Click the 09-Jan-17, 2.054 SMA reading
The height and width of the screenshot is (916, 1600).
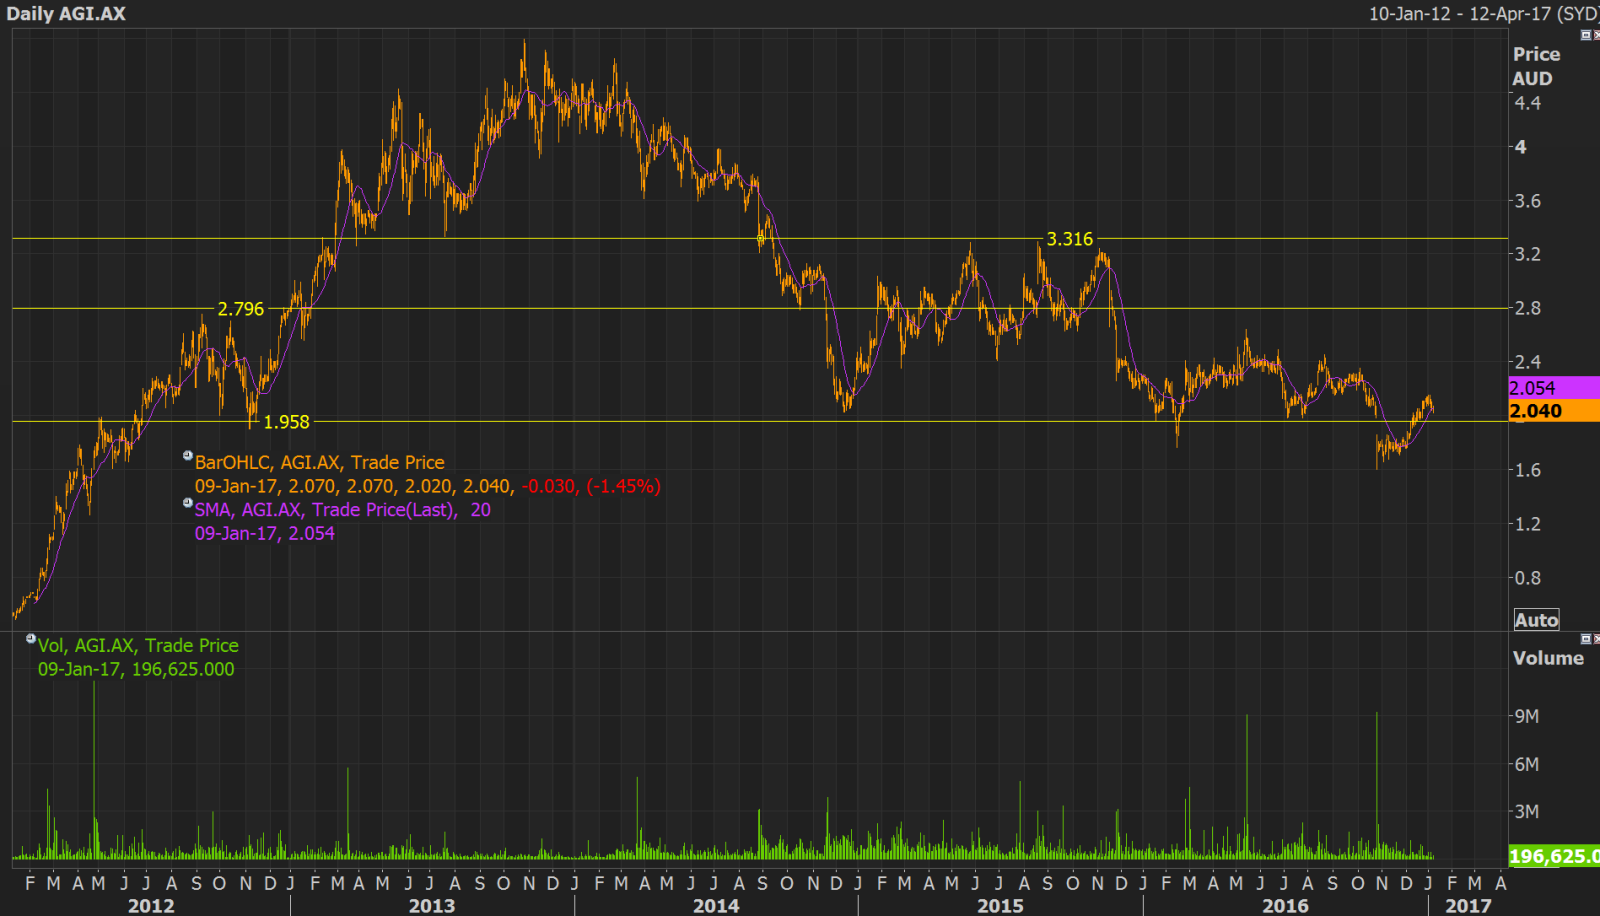click(x=265, y=533)
